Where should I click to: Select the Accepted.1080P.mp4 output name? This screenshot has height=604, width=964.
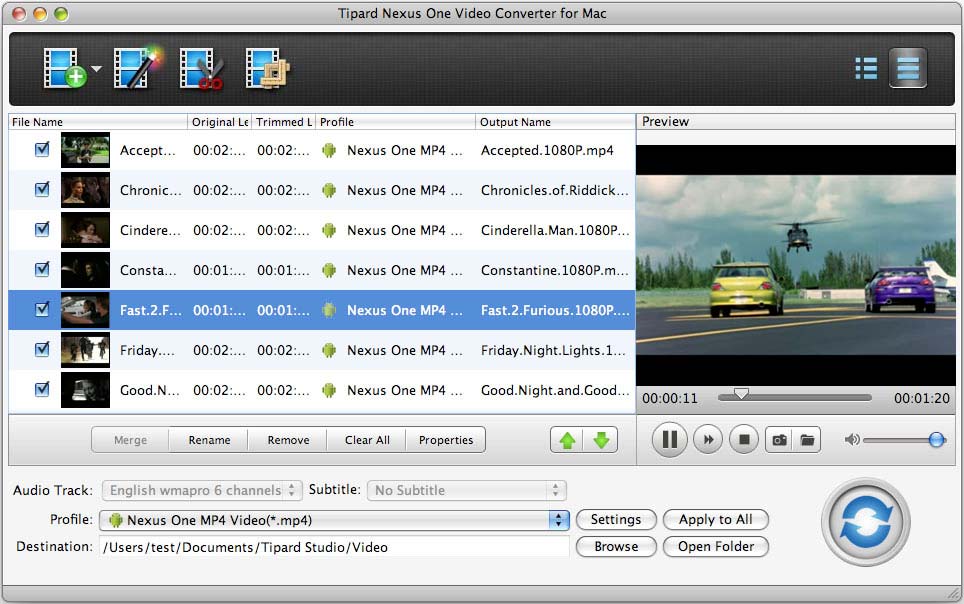(x=547, y=150)
